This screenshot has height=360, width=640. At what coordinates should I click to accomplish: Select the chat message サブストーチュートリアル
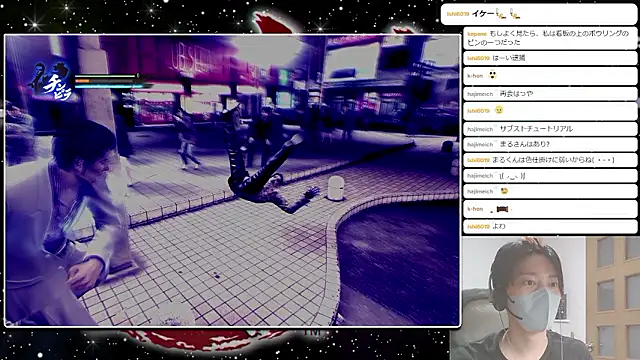click(550, 129)
